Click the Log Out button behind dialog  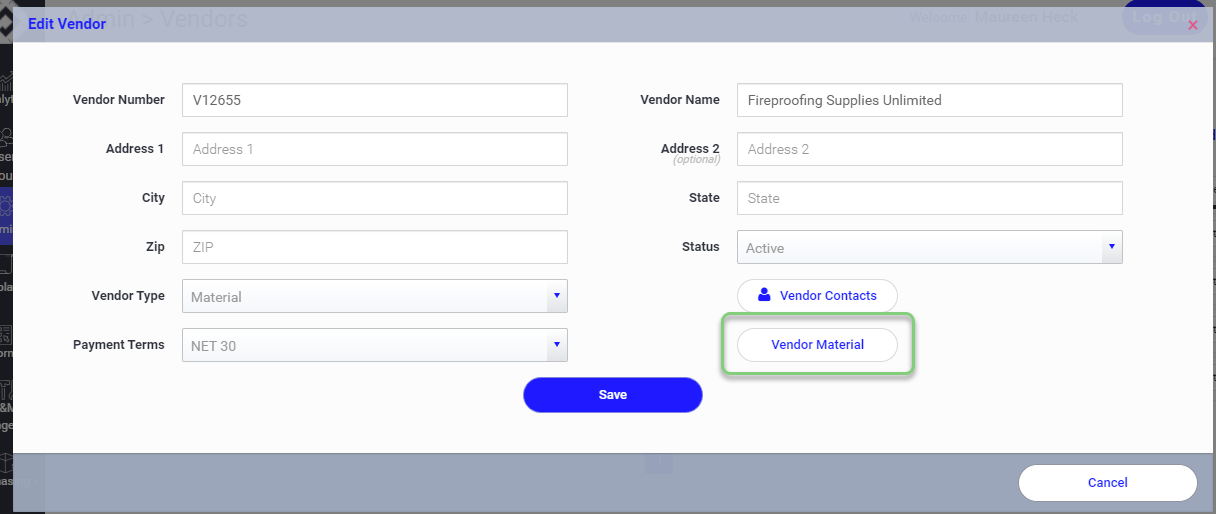pos(1163,17)
